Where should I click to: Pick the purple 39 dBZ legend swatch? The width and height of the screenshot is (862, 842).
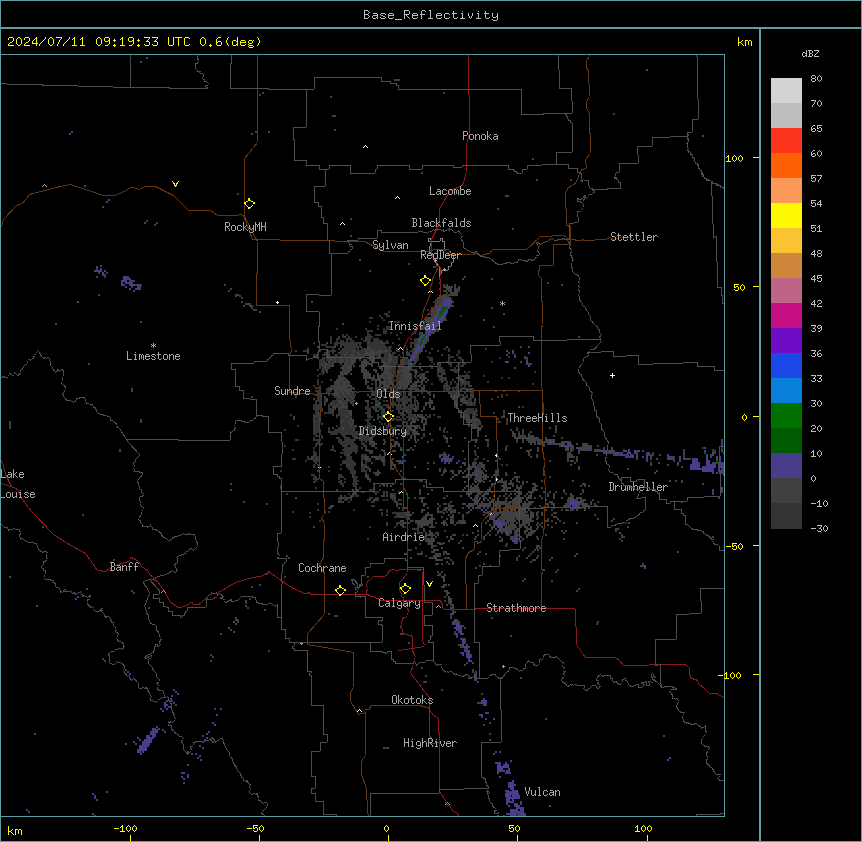786,341
